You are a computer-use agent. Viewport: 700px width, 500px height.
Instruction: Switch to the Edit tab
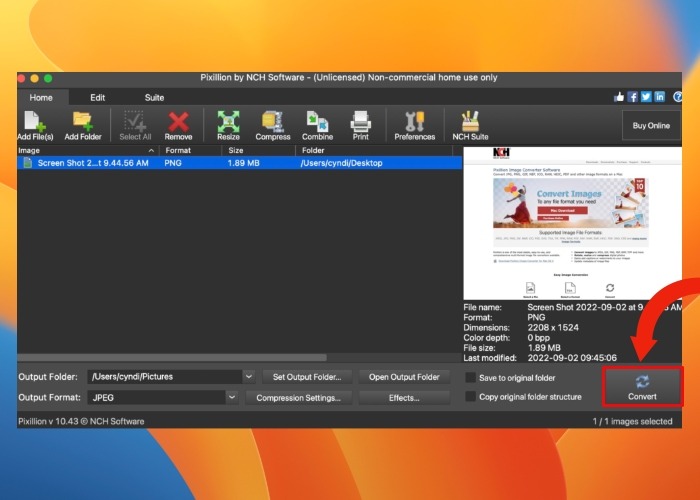(x=97, y=97)
